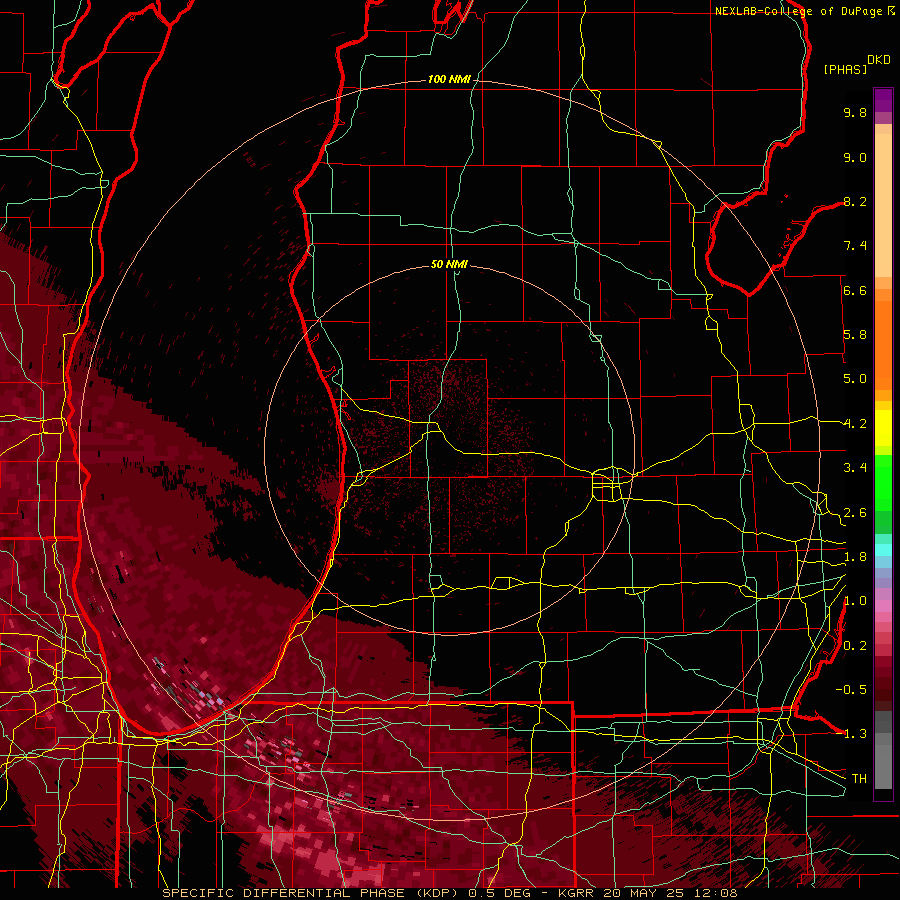Click the DKD label above the color scale
The image size is (900, 900).
879,60
